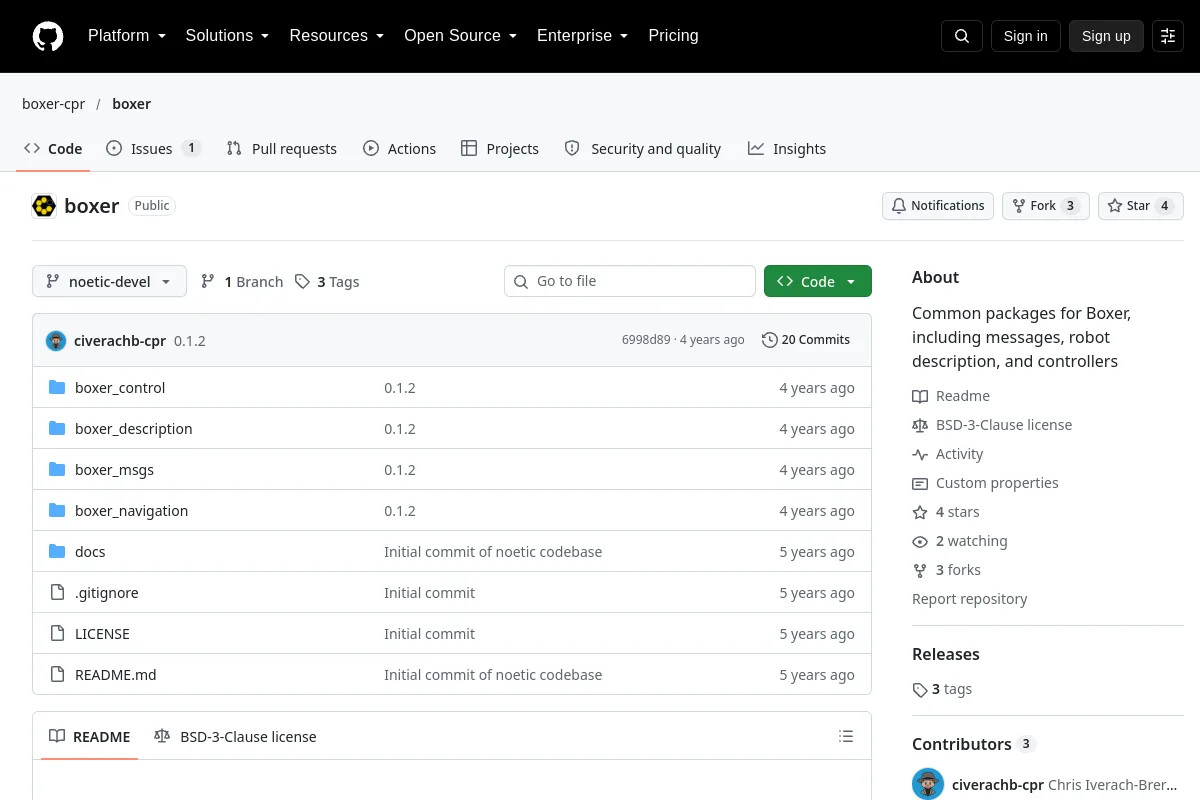The height and width of the screenshot is (800, 1200).
Task: Click the boxer_msgs folder icon
Action: pyautogui.click(x=57, y=469)
